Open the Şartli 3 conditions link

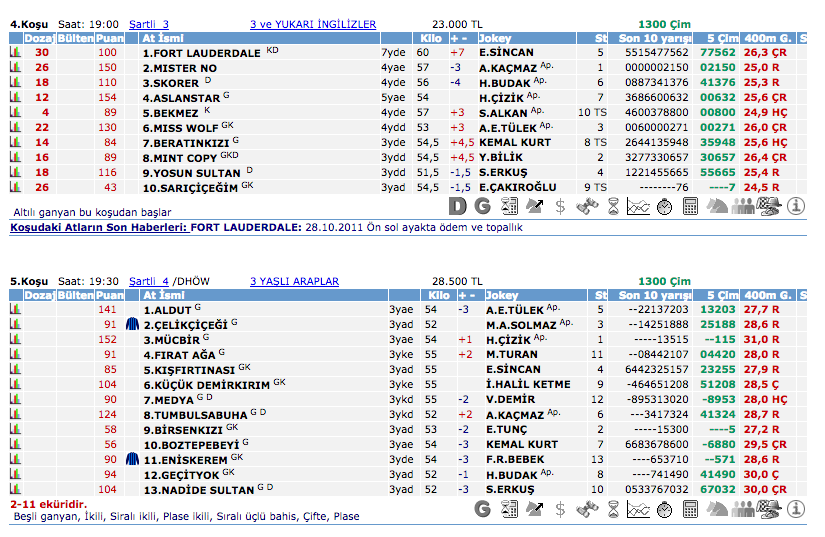tap(149, 24)
